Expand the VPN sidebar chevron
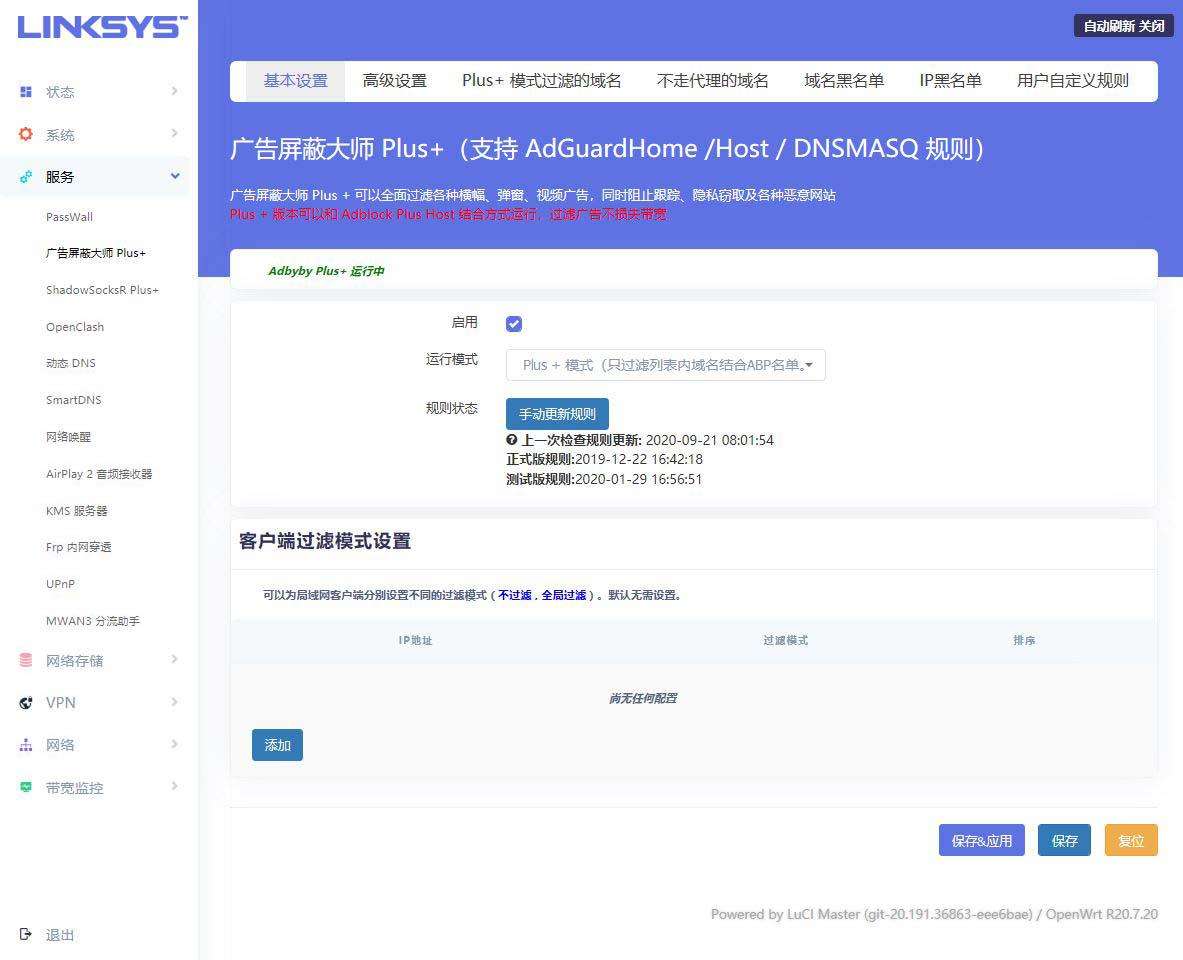 [x=175, y=703]
